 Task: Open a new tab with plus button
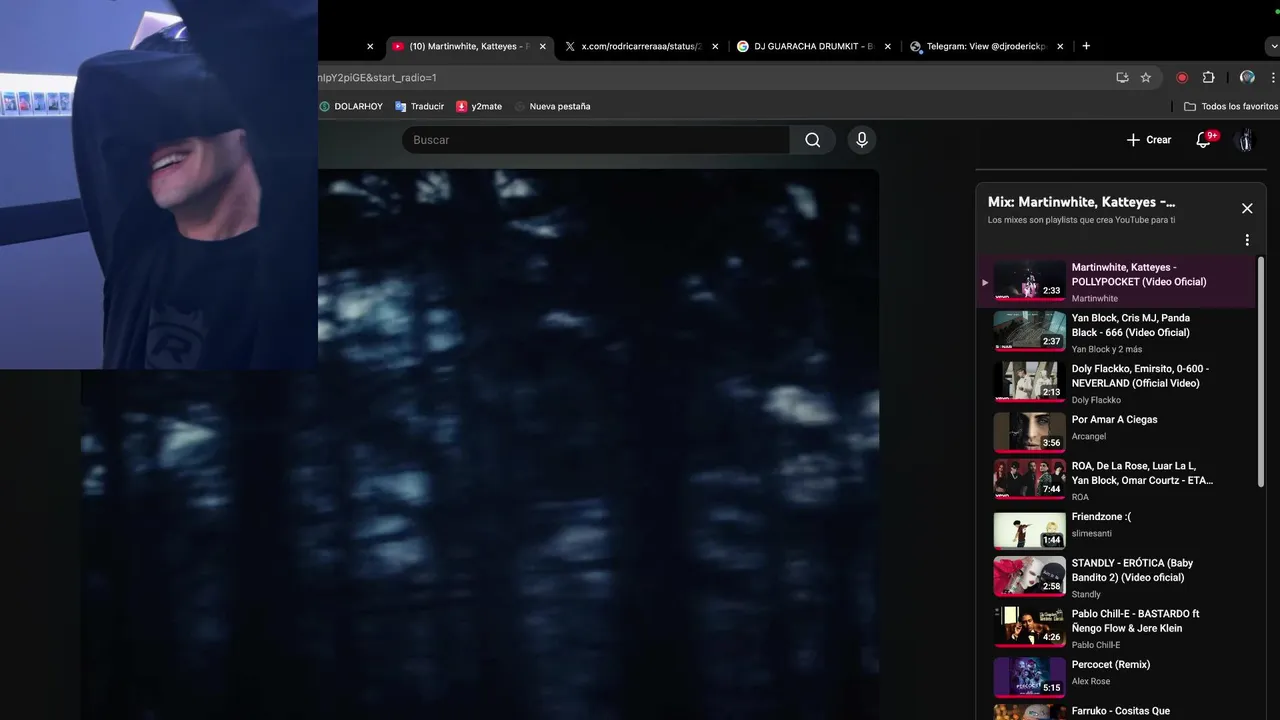coord(1086,46)
